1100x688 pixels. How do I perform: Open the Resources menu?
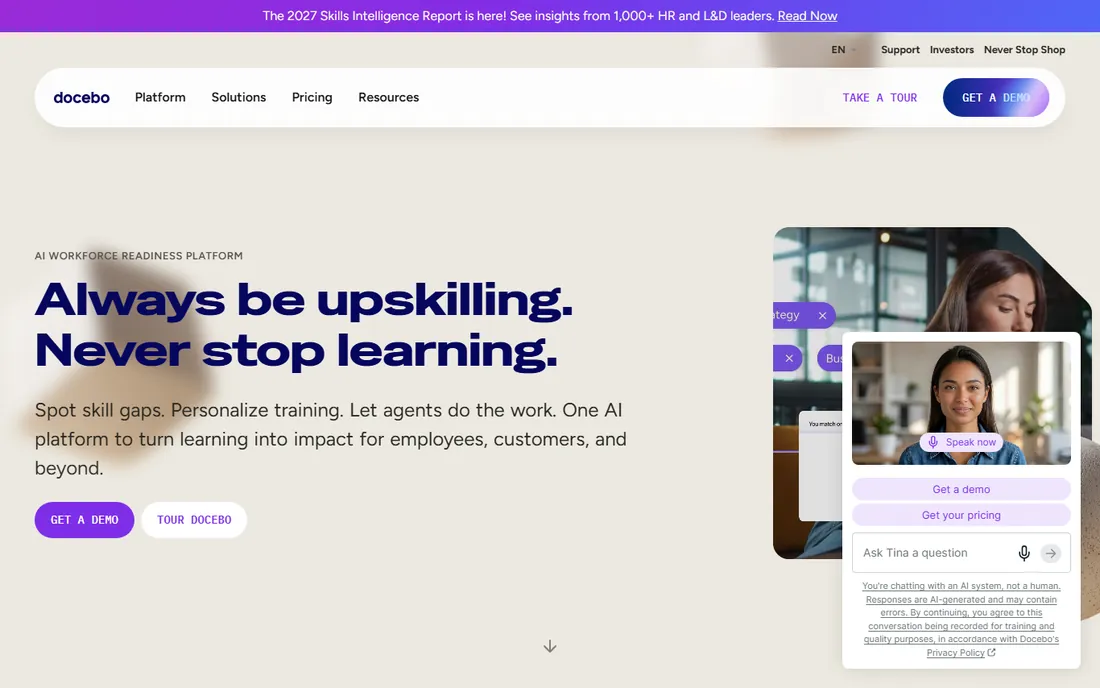pos(389,97)
